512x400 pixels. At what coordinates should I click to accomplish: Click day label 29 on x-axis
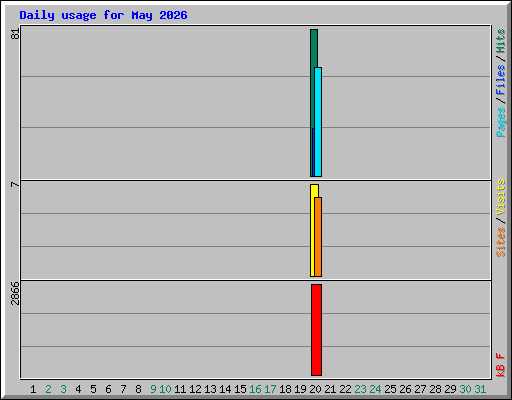(x=450, y=389)
